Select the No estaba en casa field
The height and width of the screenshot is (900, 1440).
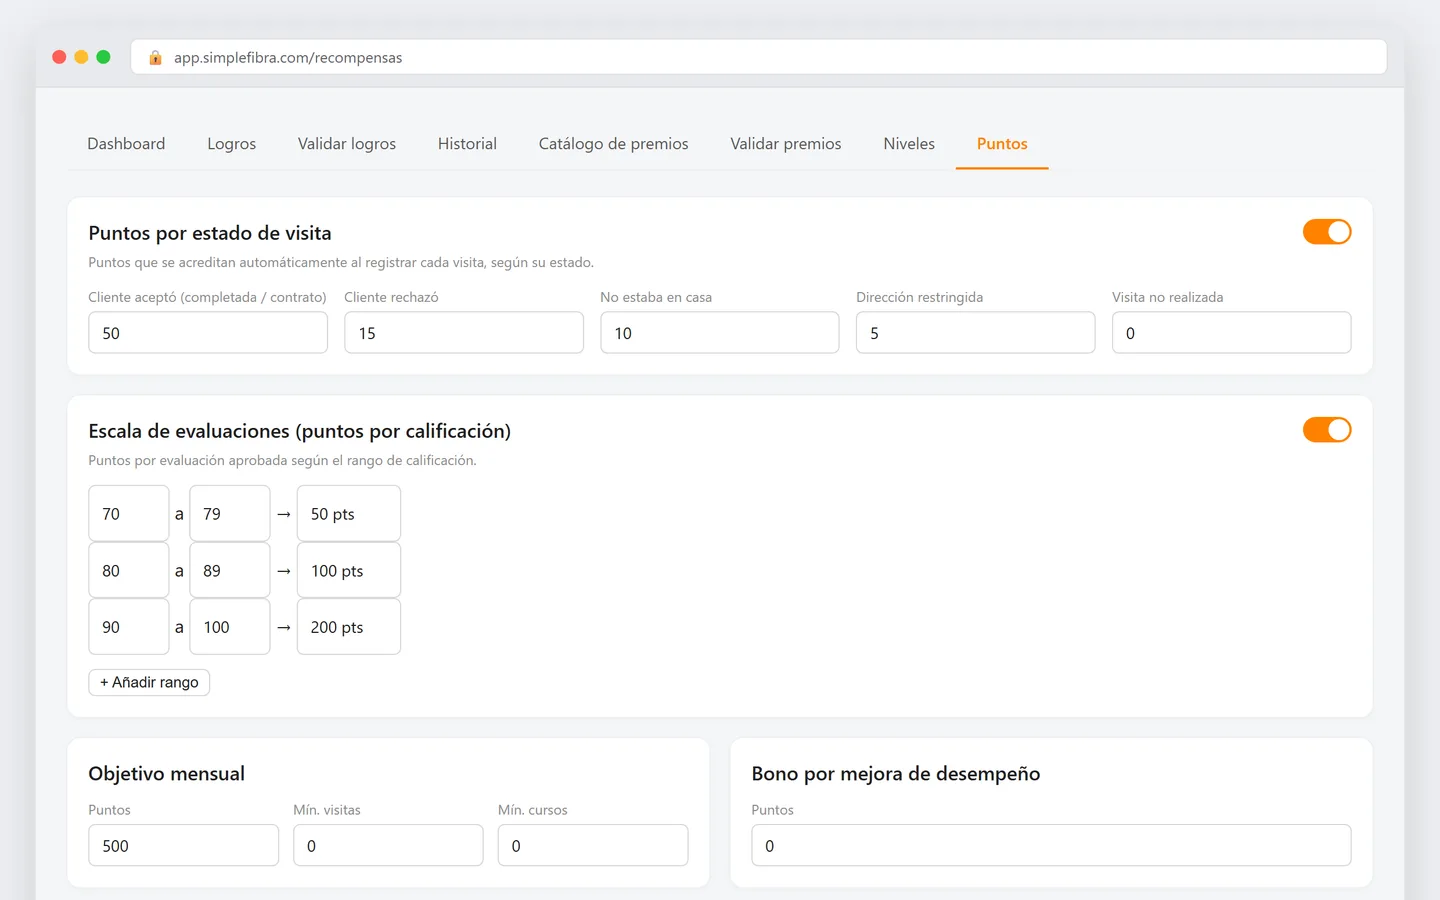click(720, 333)
